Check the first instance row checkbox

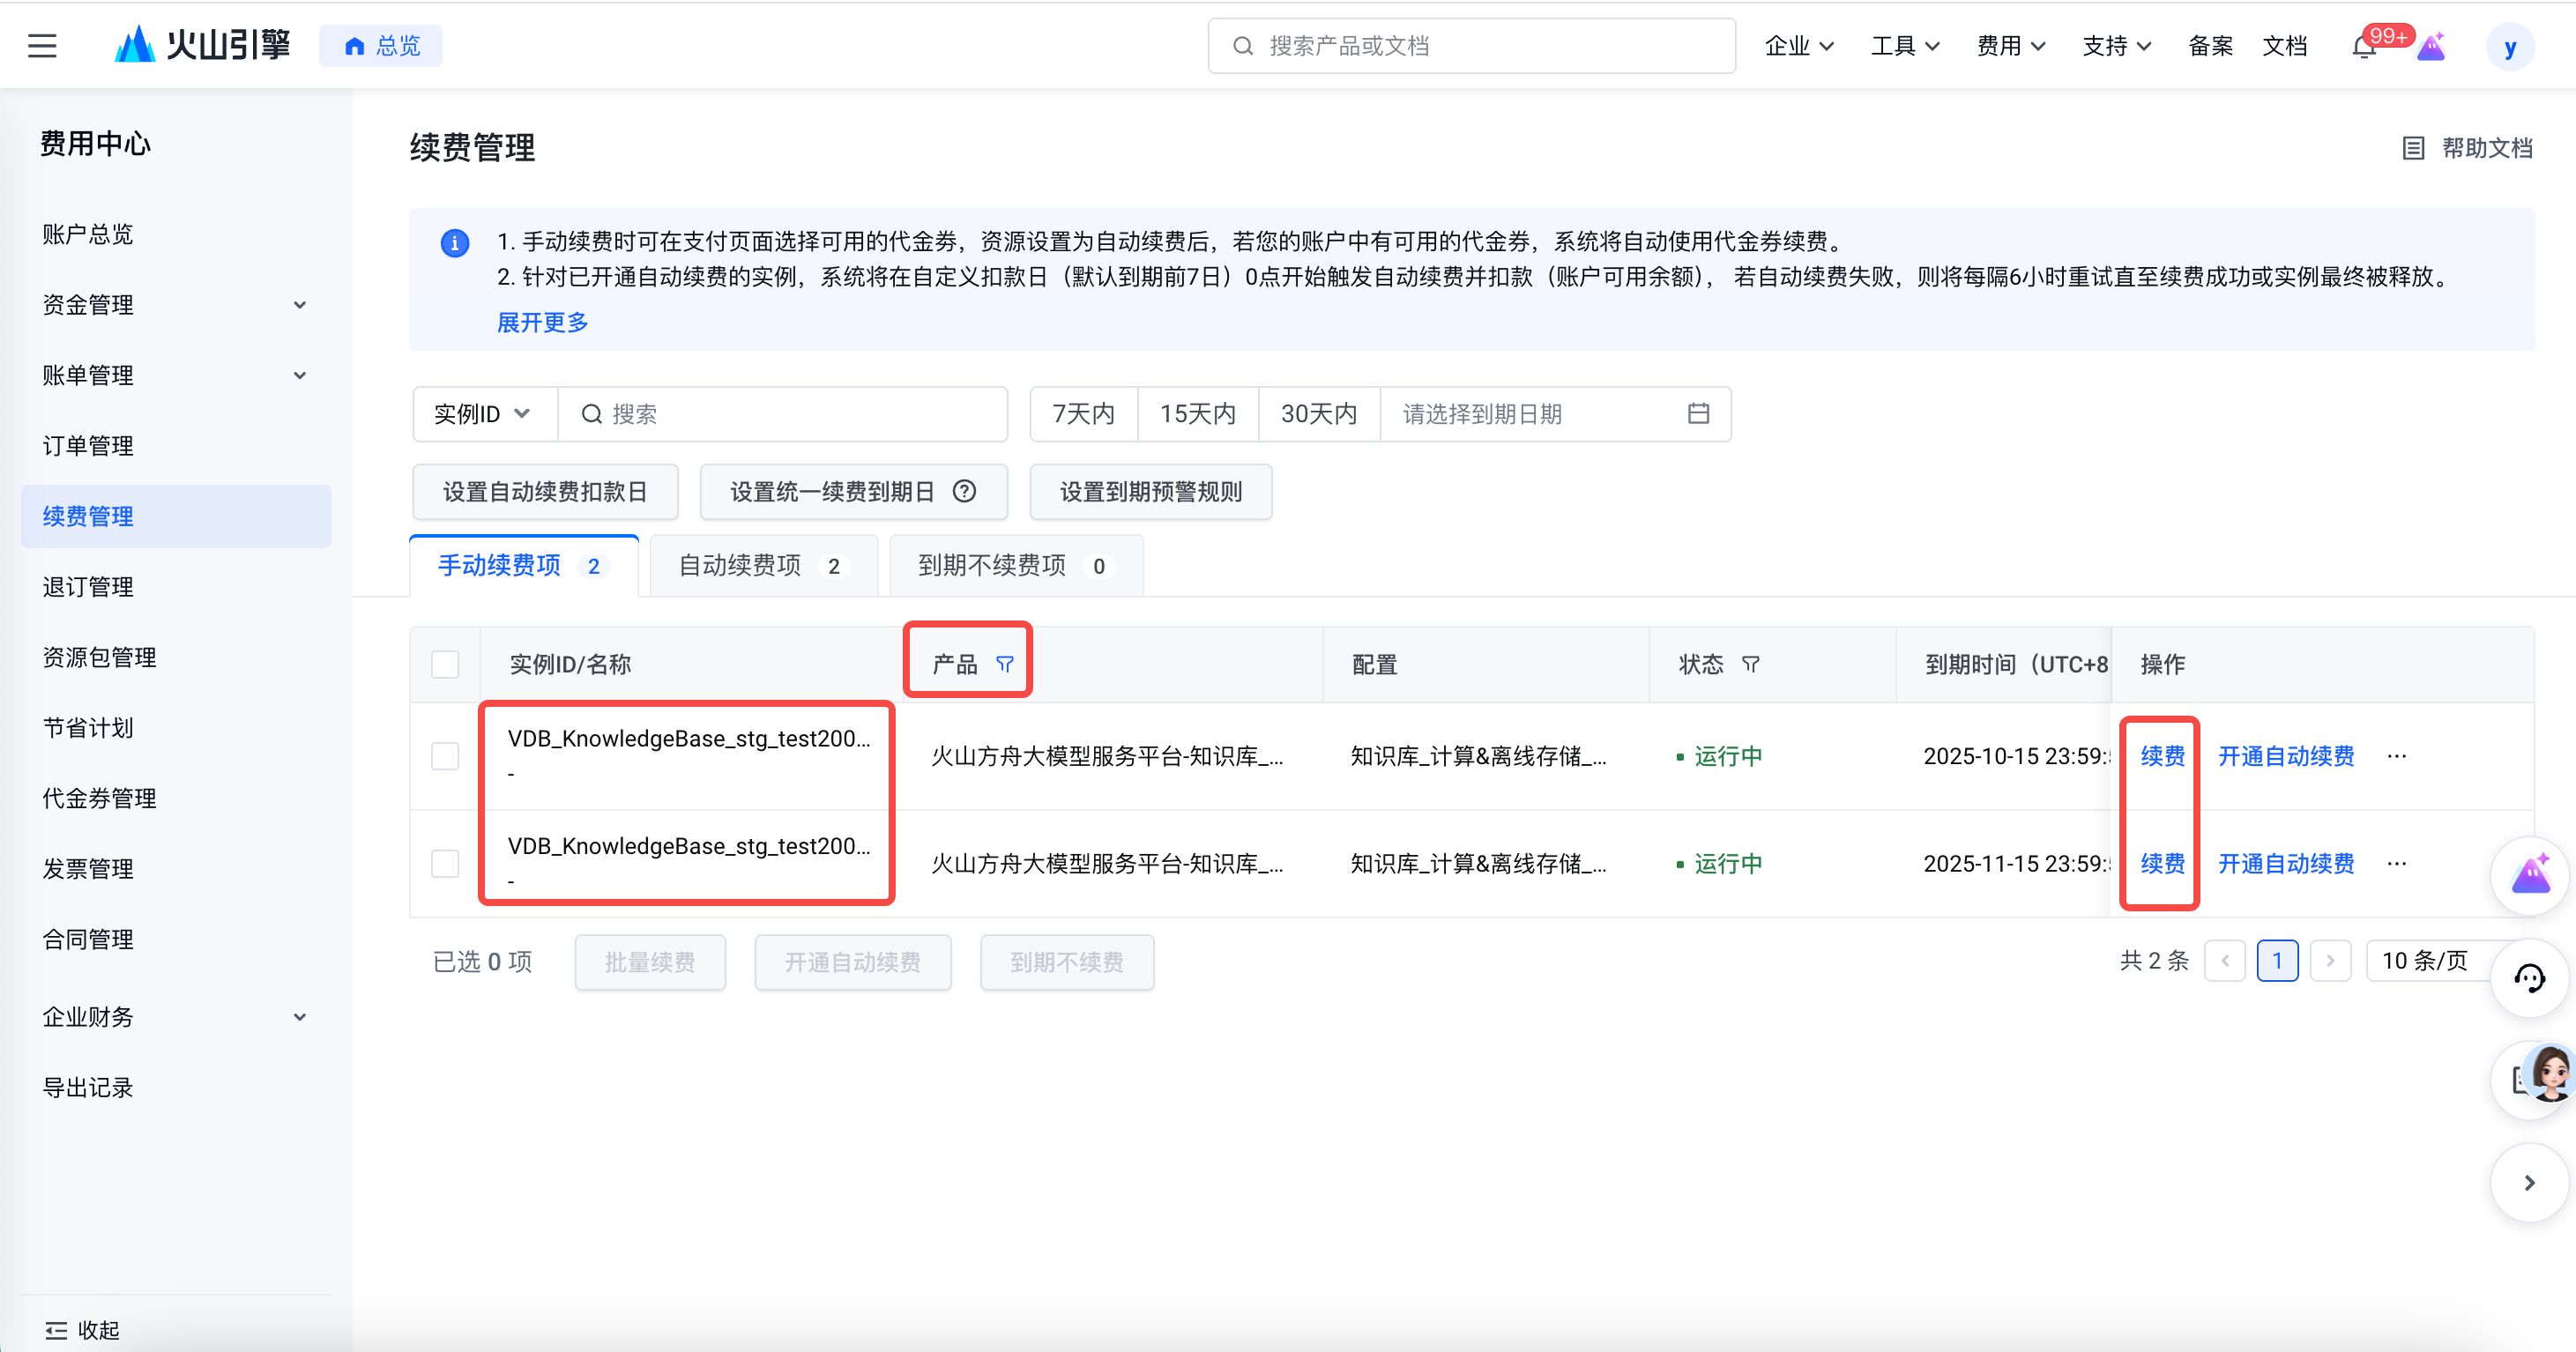click(x=445, y=756)
